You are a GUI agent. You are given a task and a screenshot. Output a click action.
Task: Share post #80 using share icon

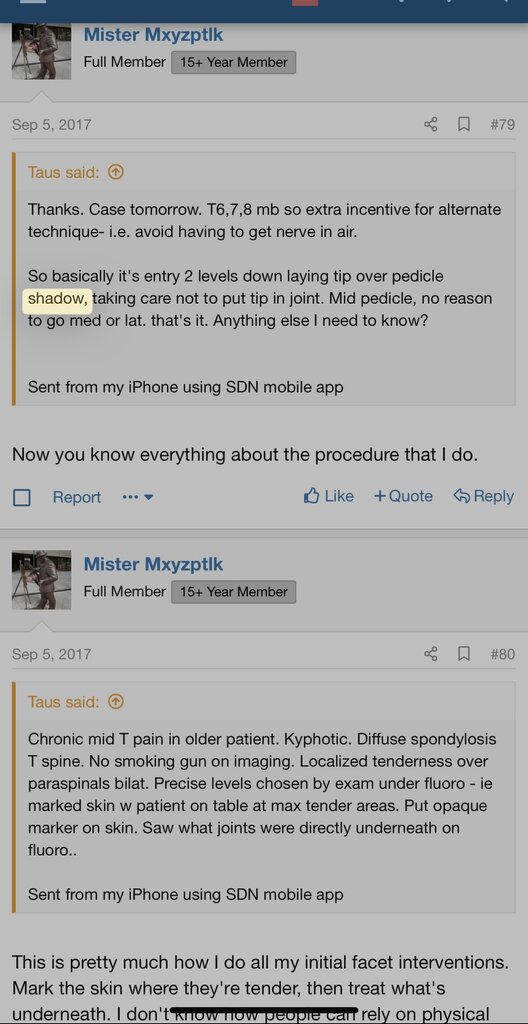click(431, 654)
